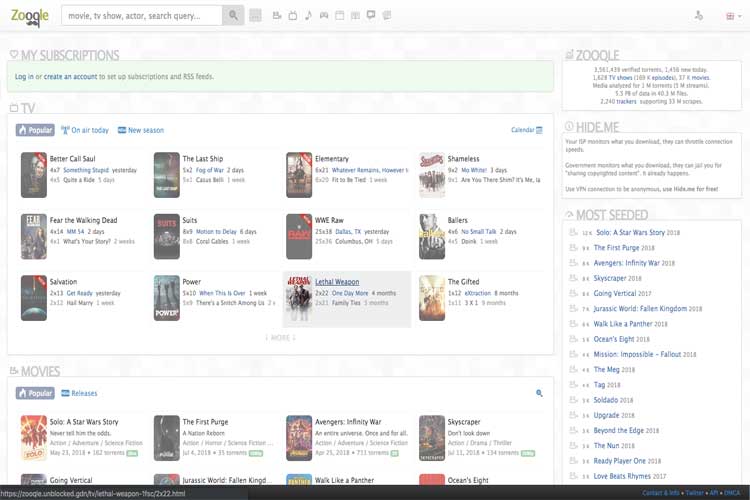Image resolution: width=750 pixels, height=500 pixels.
Task: Open Fear the Walking Dead title
Action: [83, 221]
